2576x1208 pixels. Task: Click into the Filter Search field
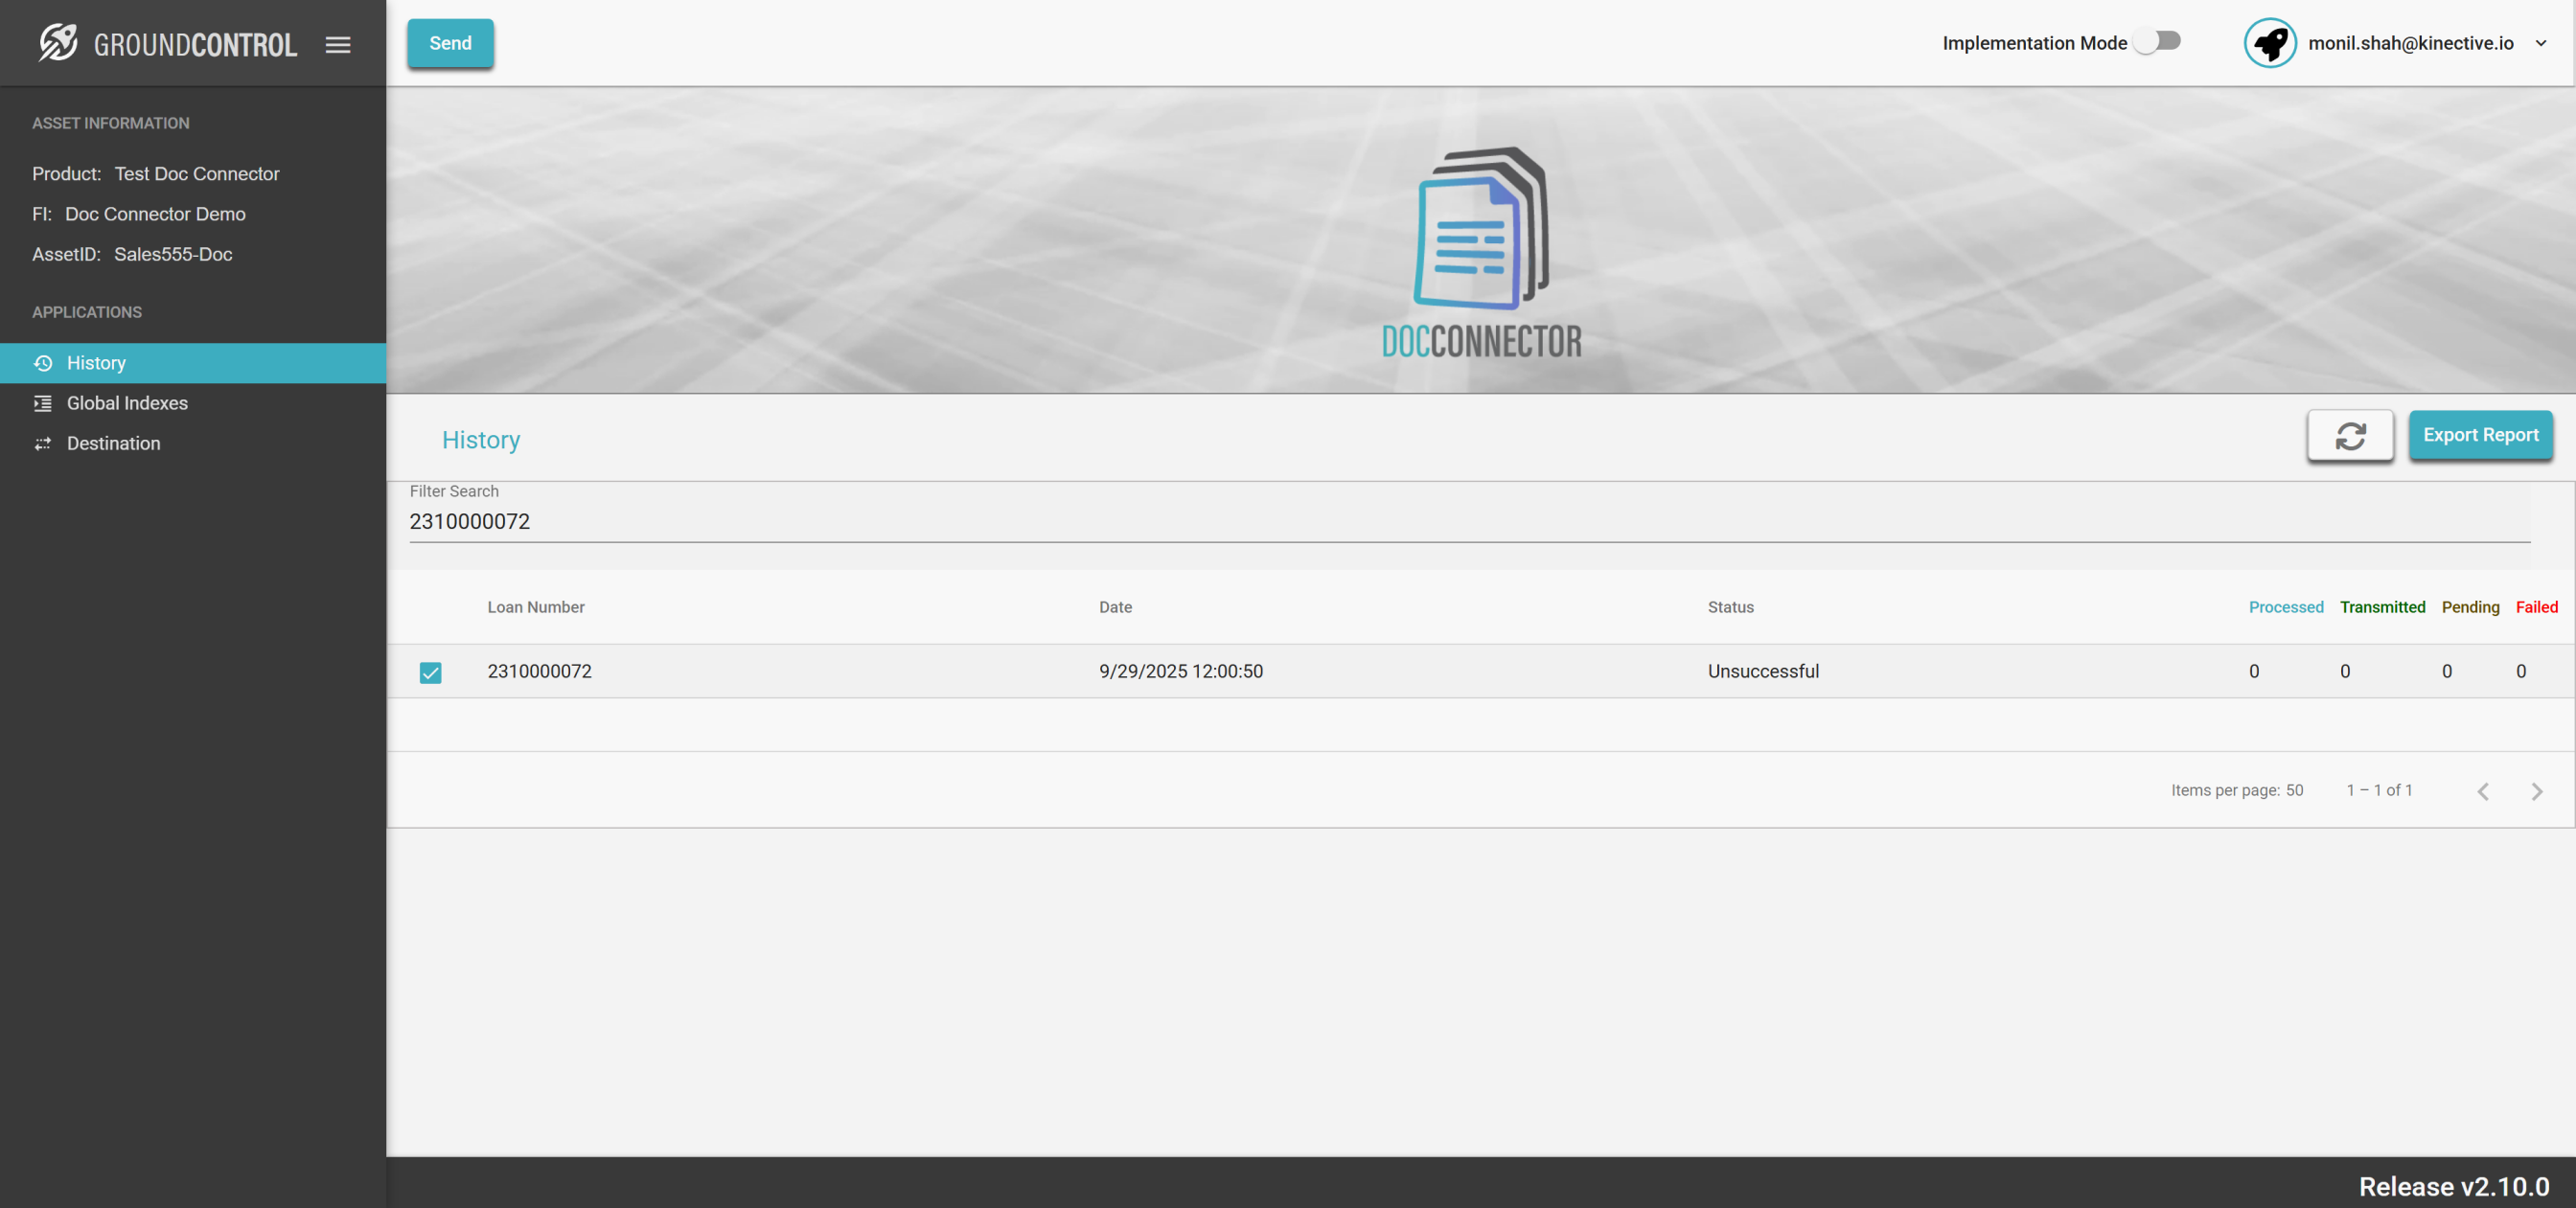coord(1468,521)
